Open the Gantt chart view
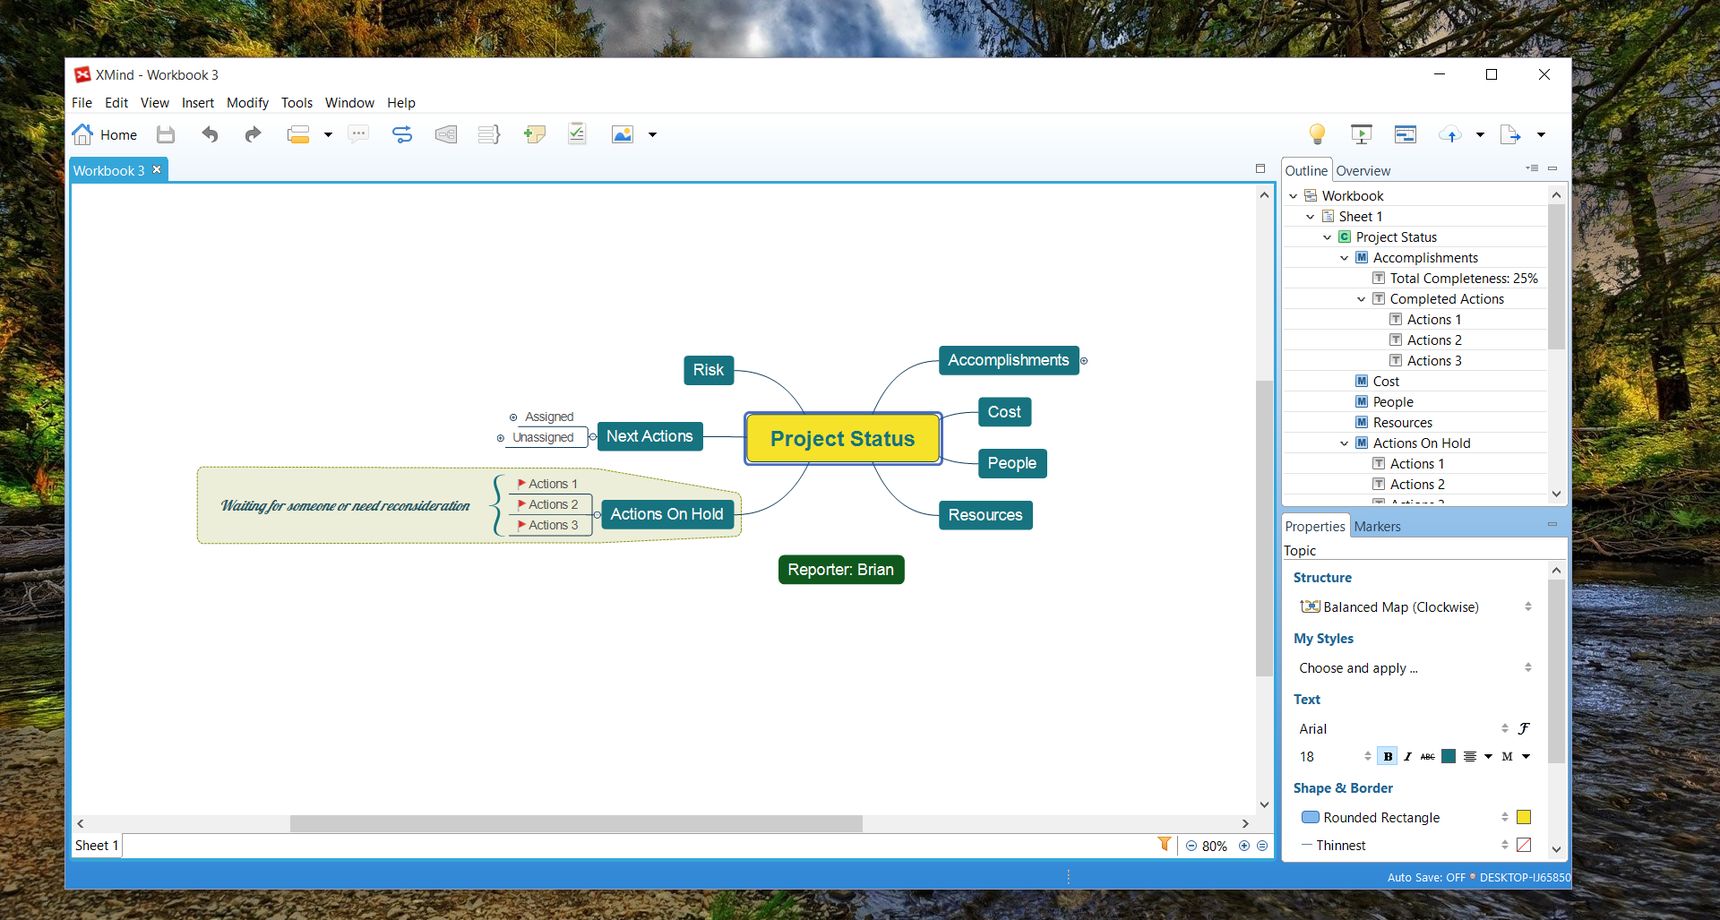 click(x=1405, y=134)
